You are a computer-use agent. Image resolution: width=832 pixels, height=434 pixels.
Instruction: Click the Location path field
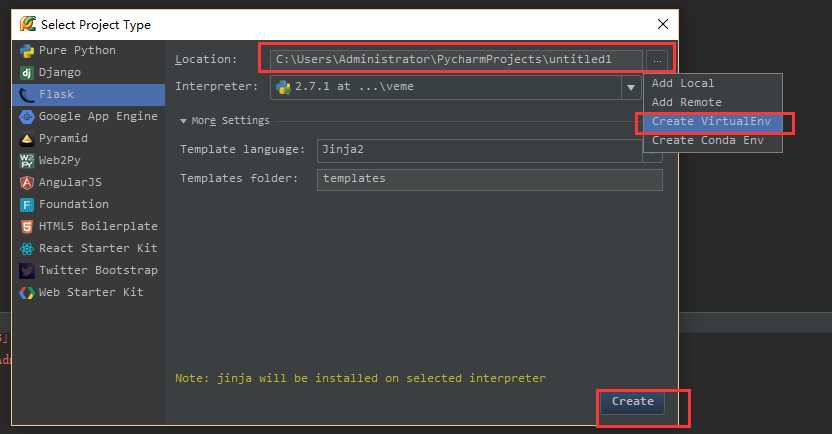tap(456, 59)
